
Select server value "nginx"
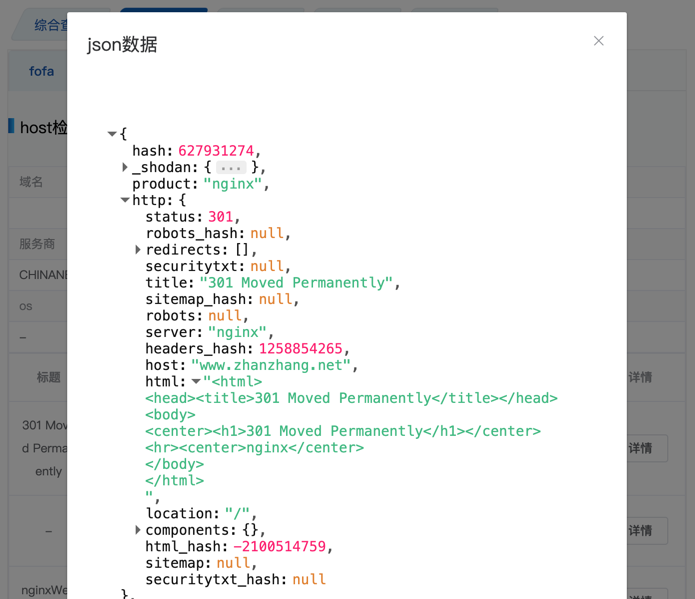(x=237, y=332)
